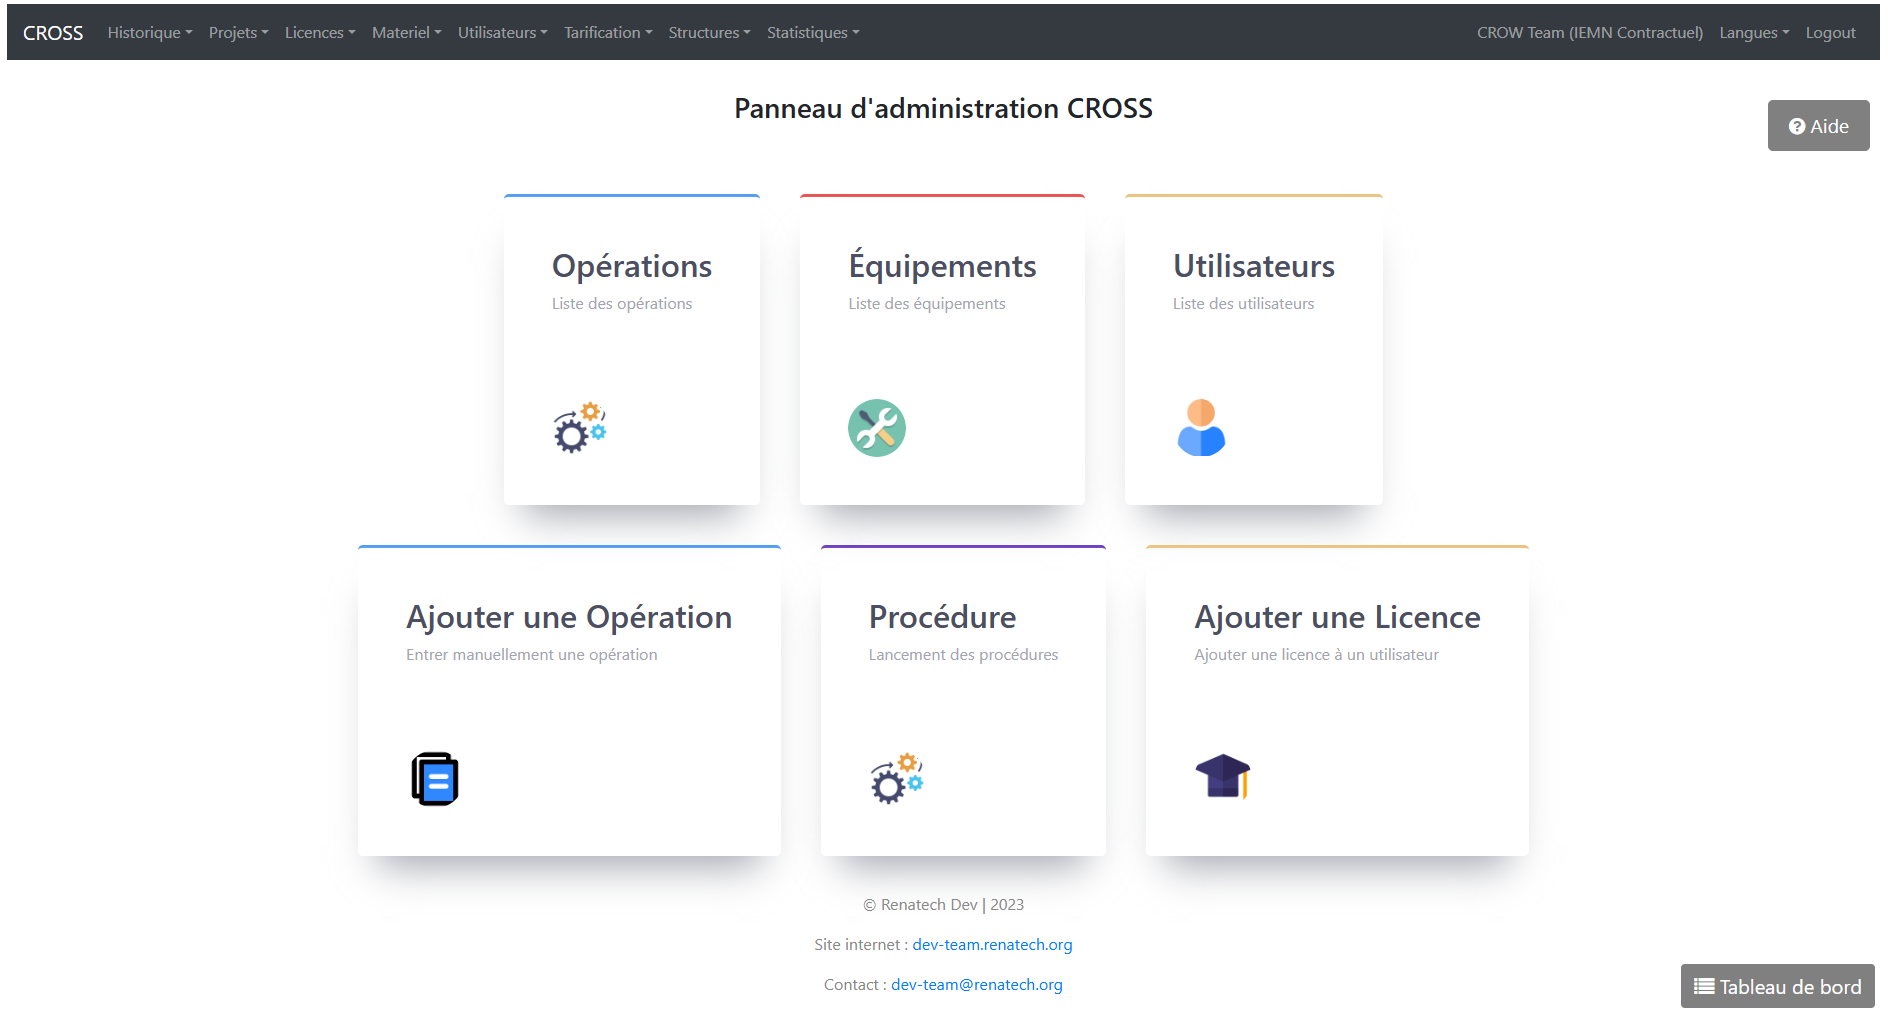Viewport: 1888px width, 1026px height.
Task: Open the Licences dropdown
Action: [x=320, y=33]
